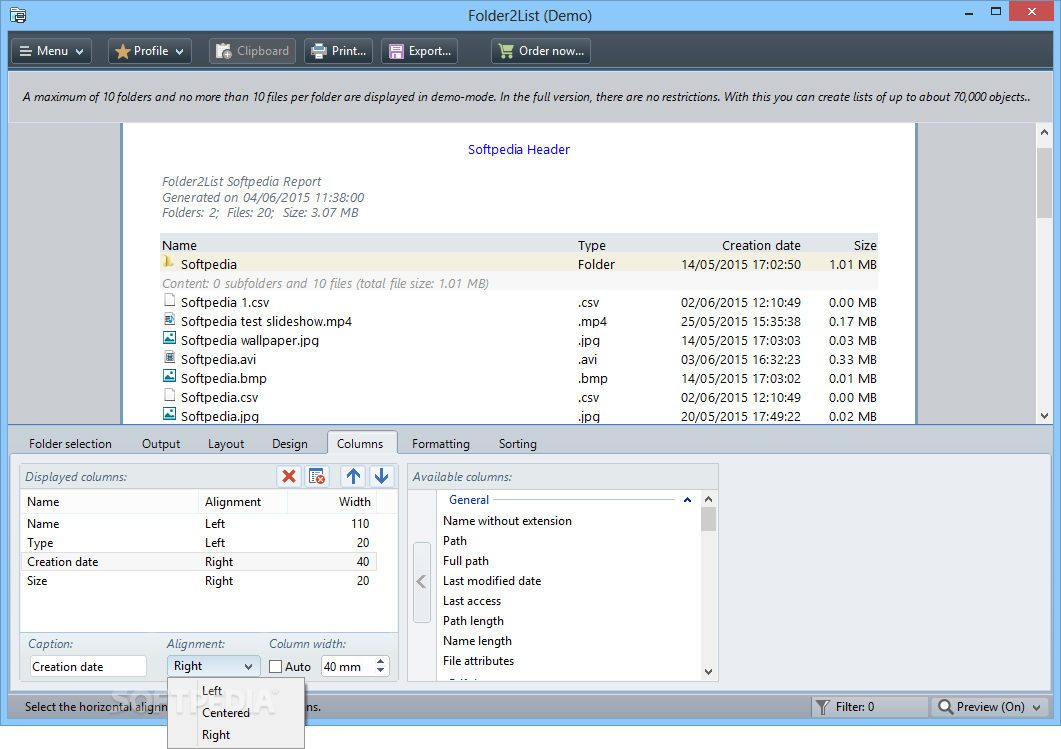The image size is (1061, 749).
Task: Choose Centered in alignment dropdown list
Action: [226, 713]
